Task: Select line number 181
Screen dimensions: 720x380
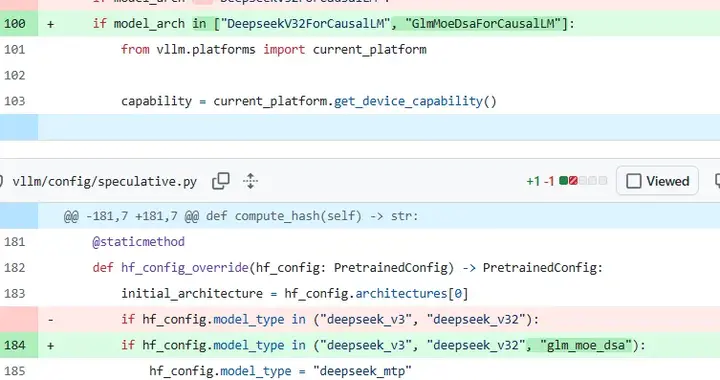Action: pos(15,241)
